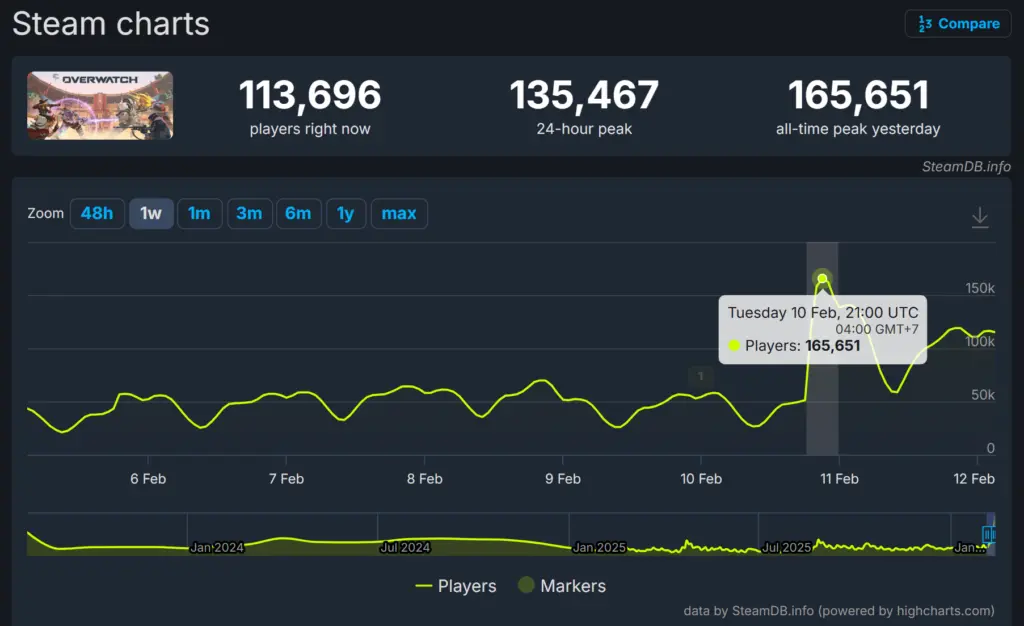The width and height of the screenshot is (1024, 626).
Task: Click the Compare button
Action: pyautogui.click(x=958, y=24)
